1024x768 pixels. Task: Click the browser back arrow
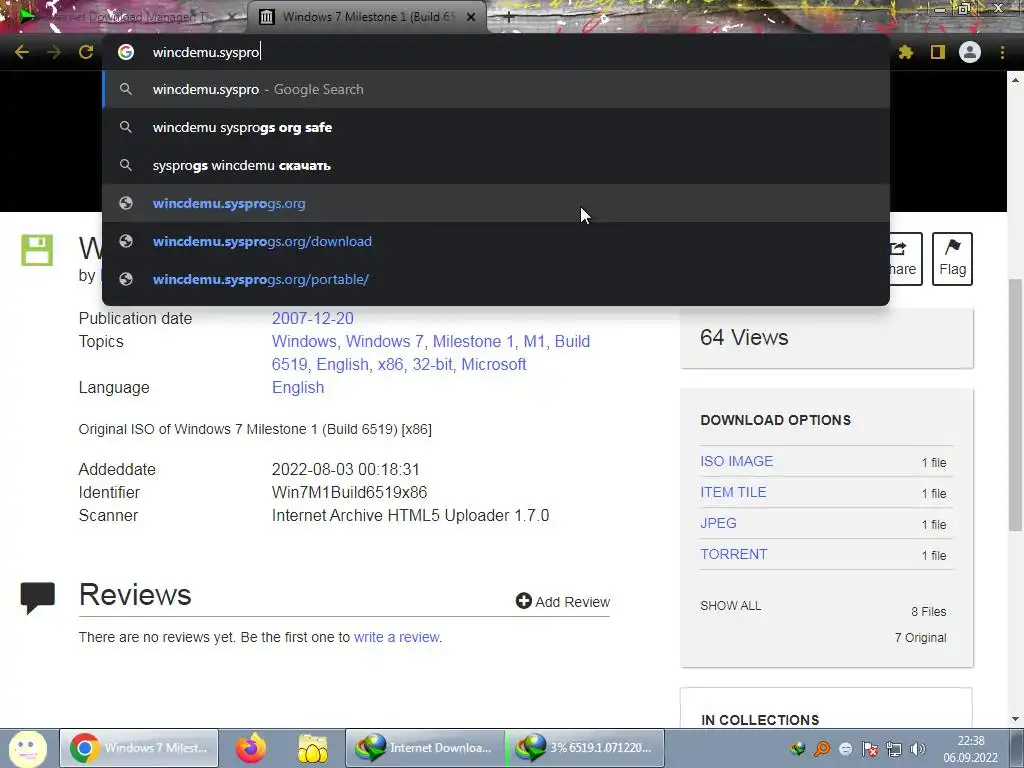click(22, 52)
